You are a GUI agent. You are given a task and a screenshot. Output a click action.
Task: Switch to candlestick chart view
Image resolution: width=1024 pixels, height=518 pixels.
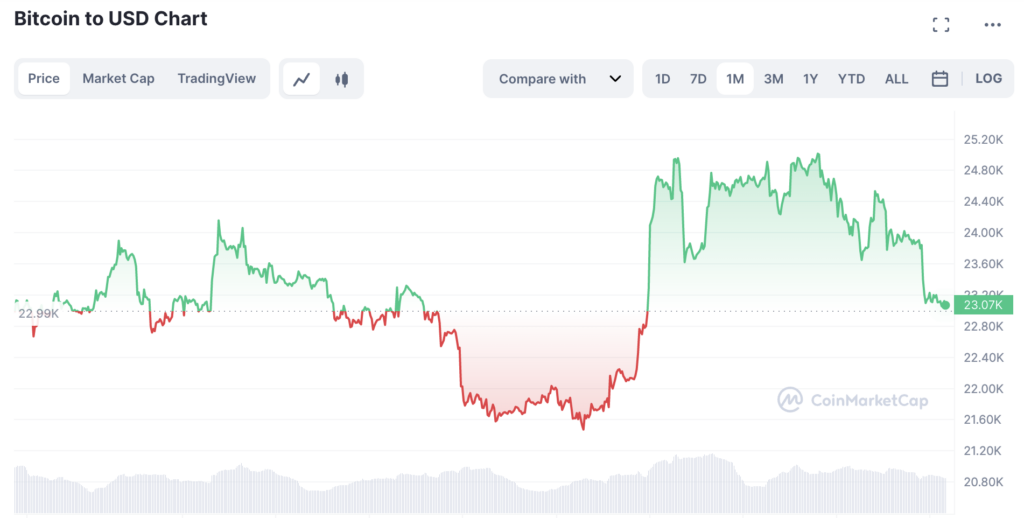342,79
